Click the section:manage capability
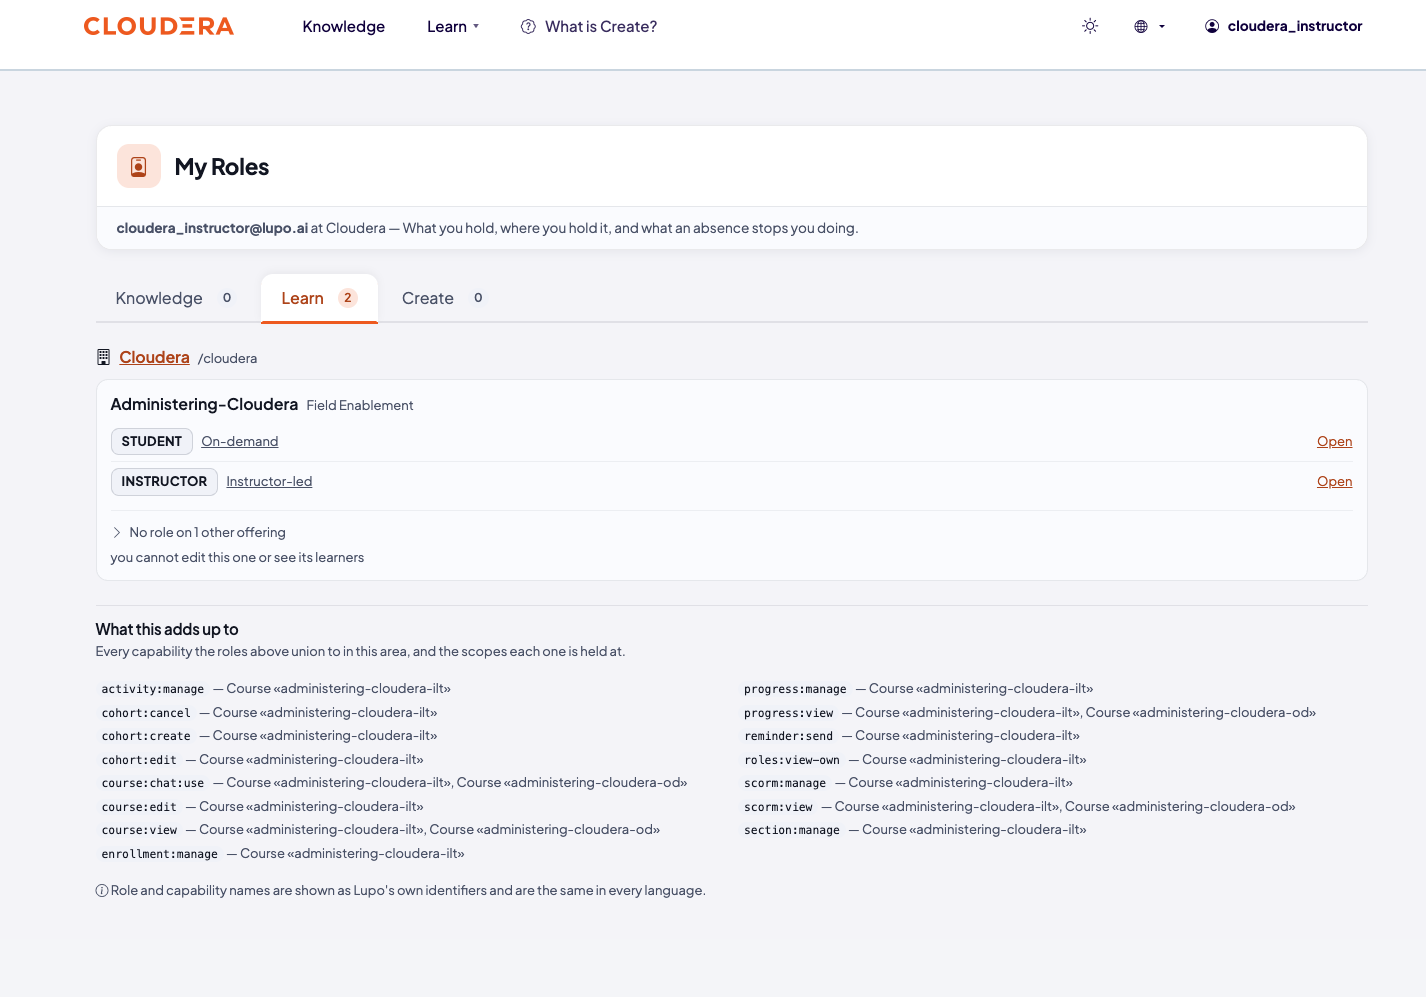This screenshot has width=1426, height=997. 792,830
